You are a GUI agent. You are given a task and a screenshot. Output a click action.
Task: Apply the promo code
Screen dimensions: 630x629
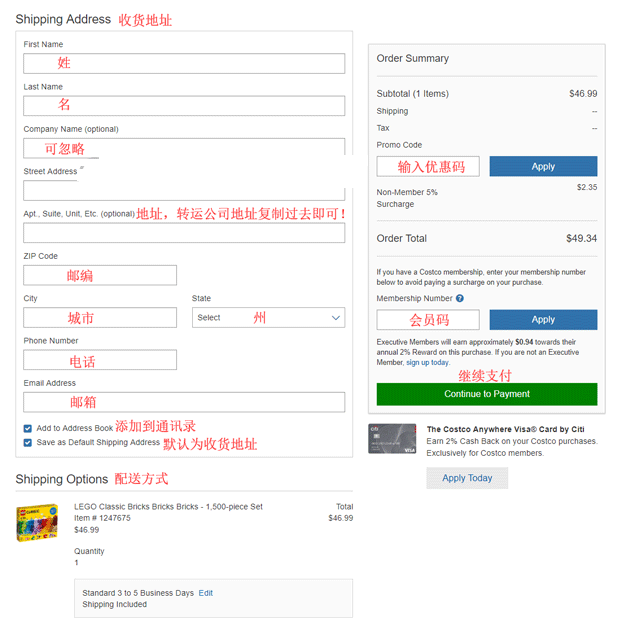[x=543, y=166]
